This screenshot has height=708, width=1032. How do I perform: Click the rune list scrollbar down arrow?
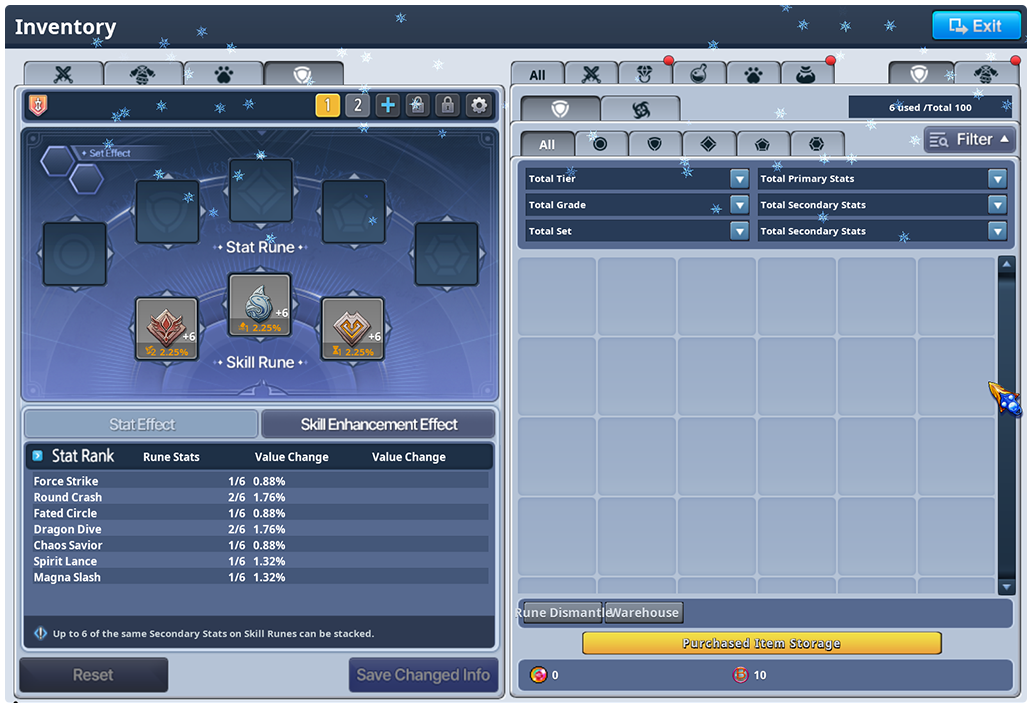[x=1006, y=587]
